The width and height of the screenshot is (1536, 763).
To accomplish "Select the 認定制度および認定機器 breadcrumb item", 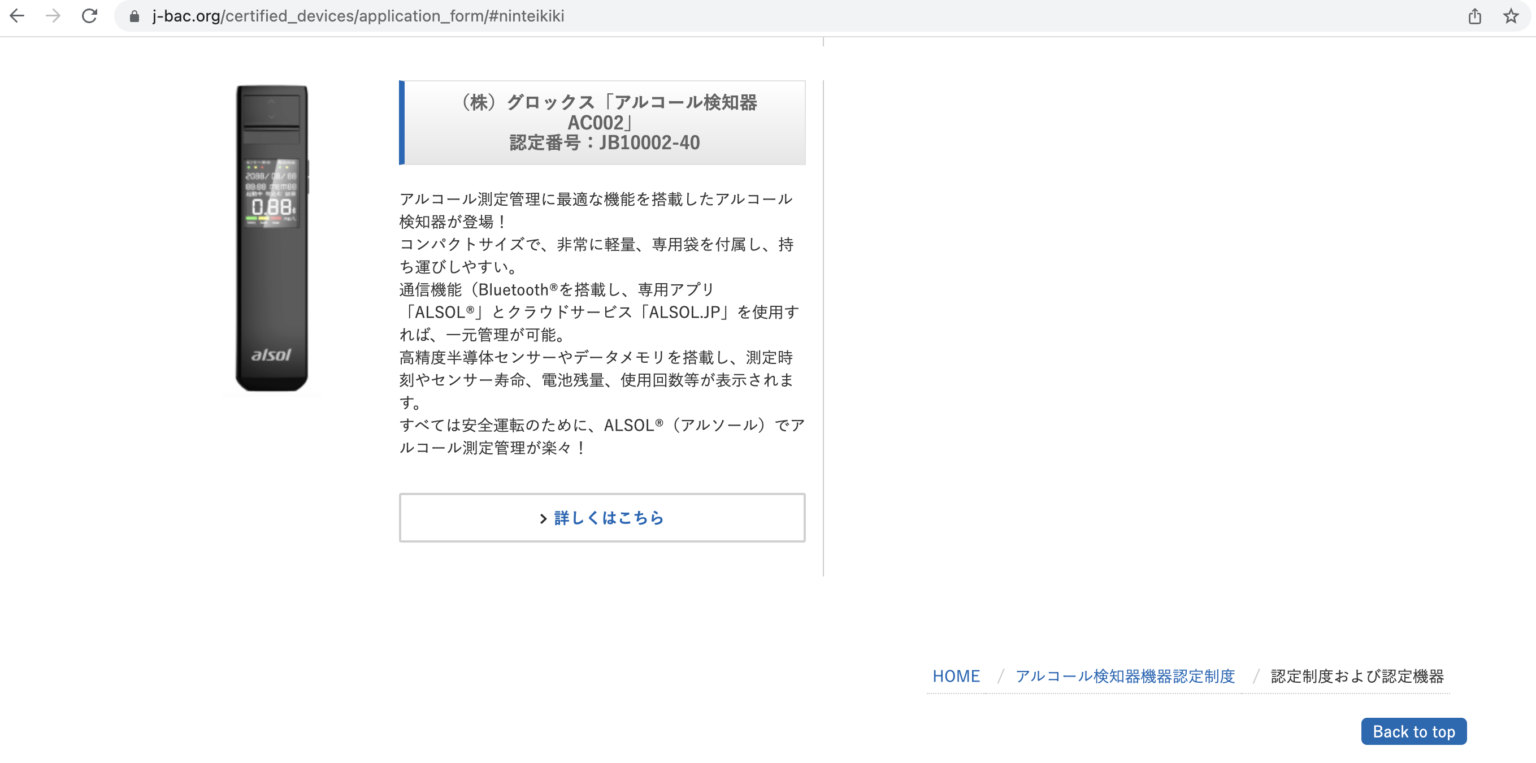I will point(1357,676).
